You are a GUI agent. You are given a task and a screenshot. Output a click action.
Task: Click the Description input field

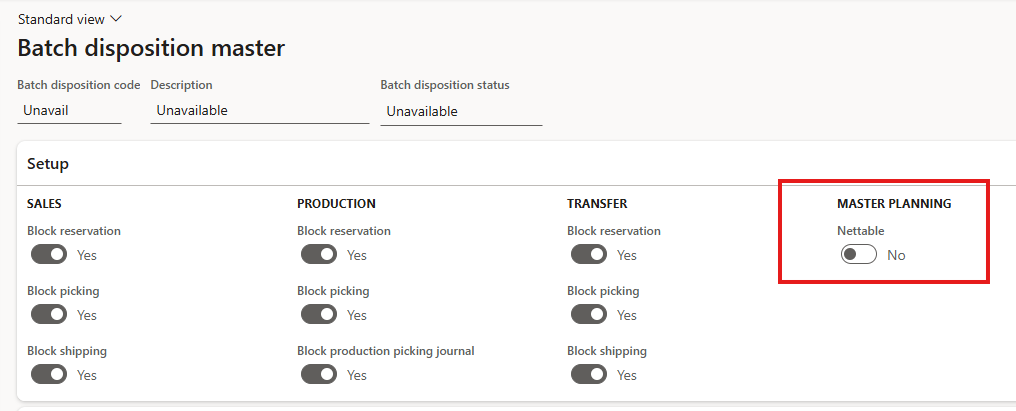pos(259,111)
